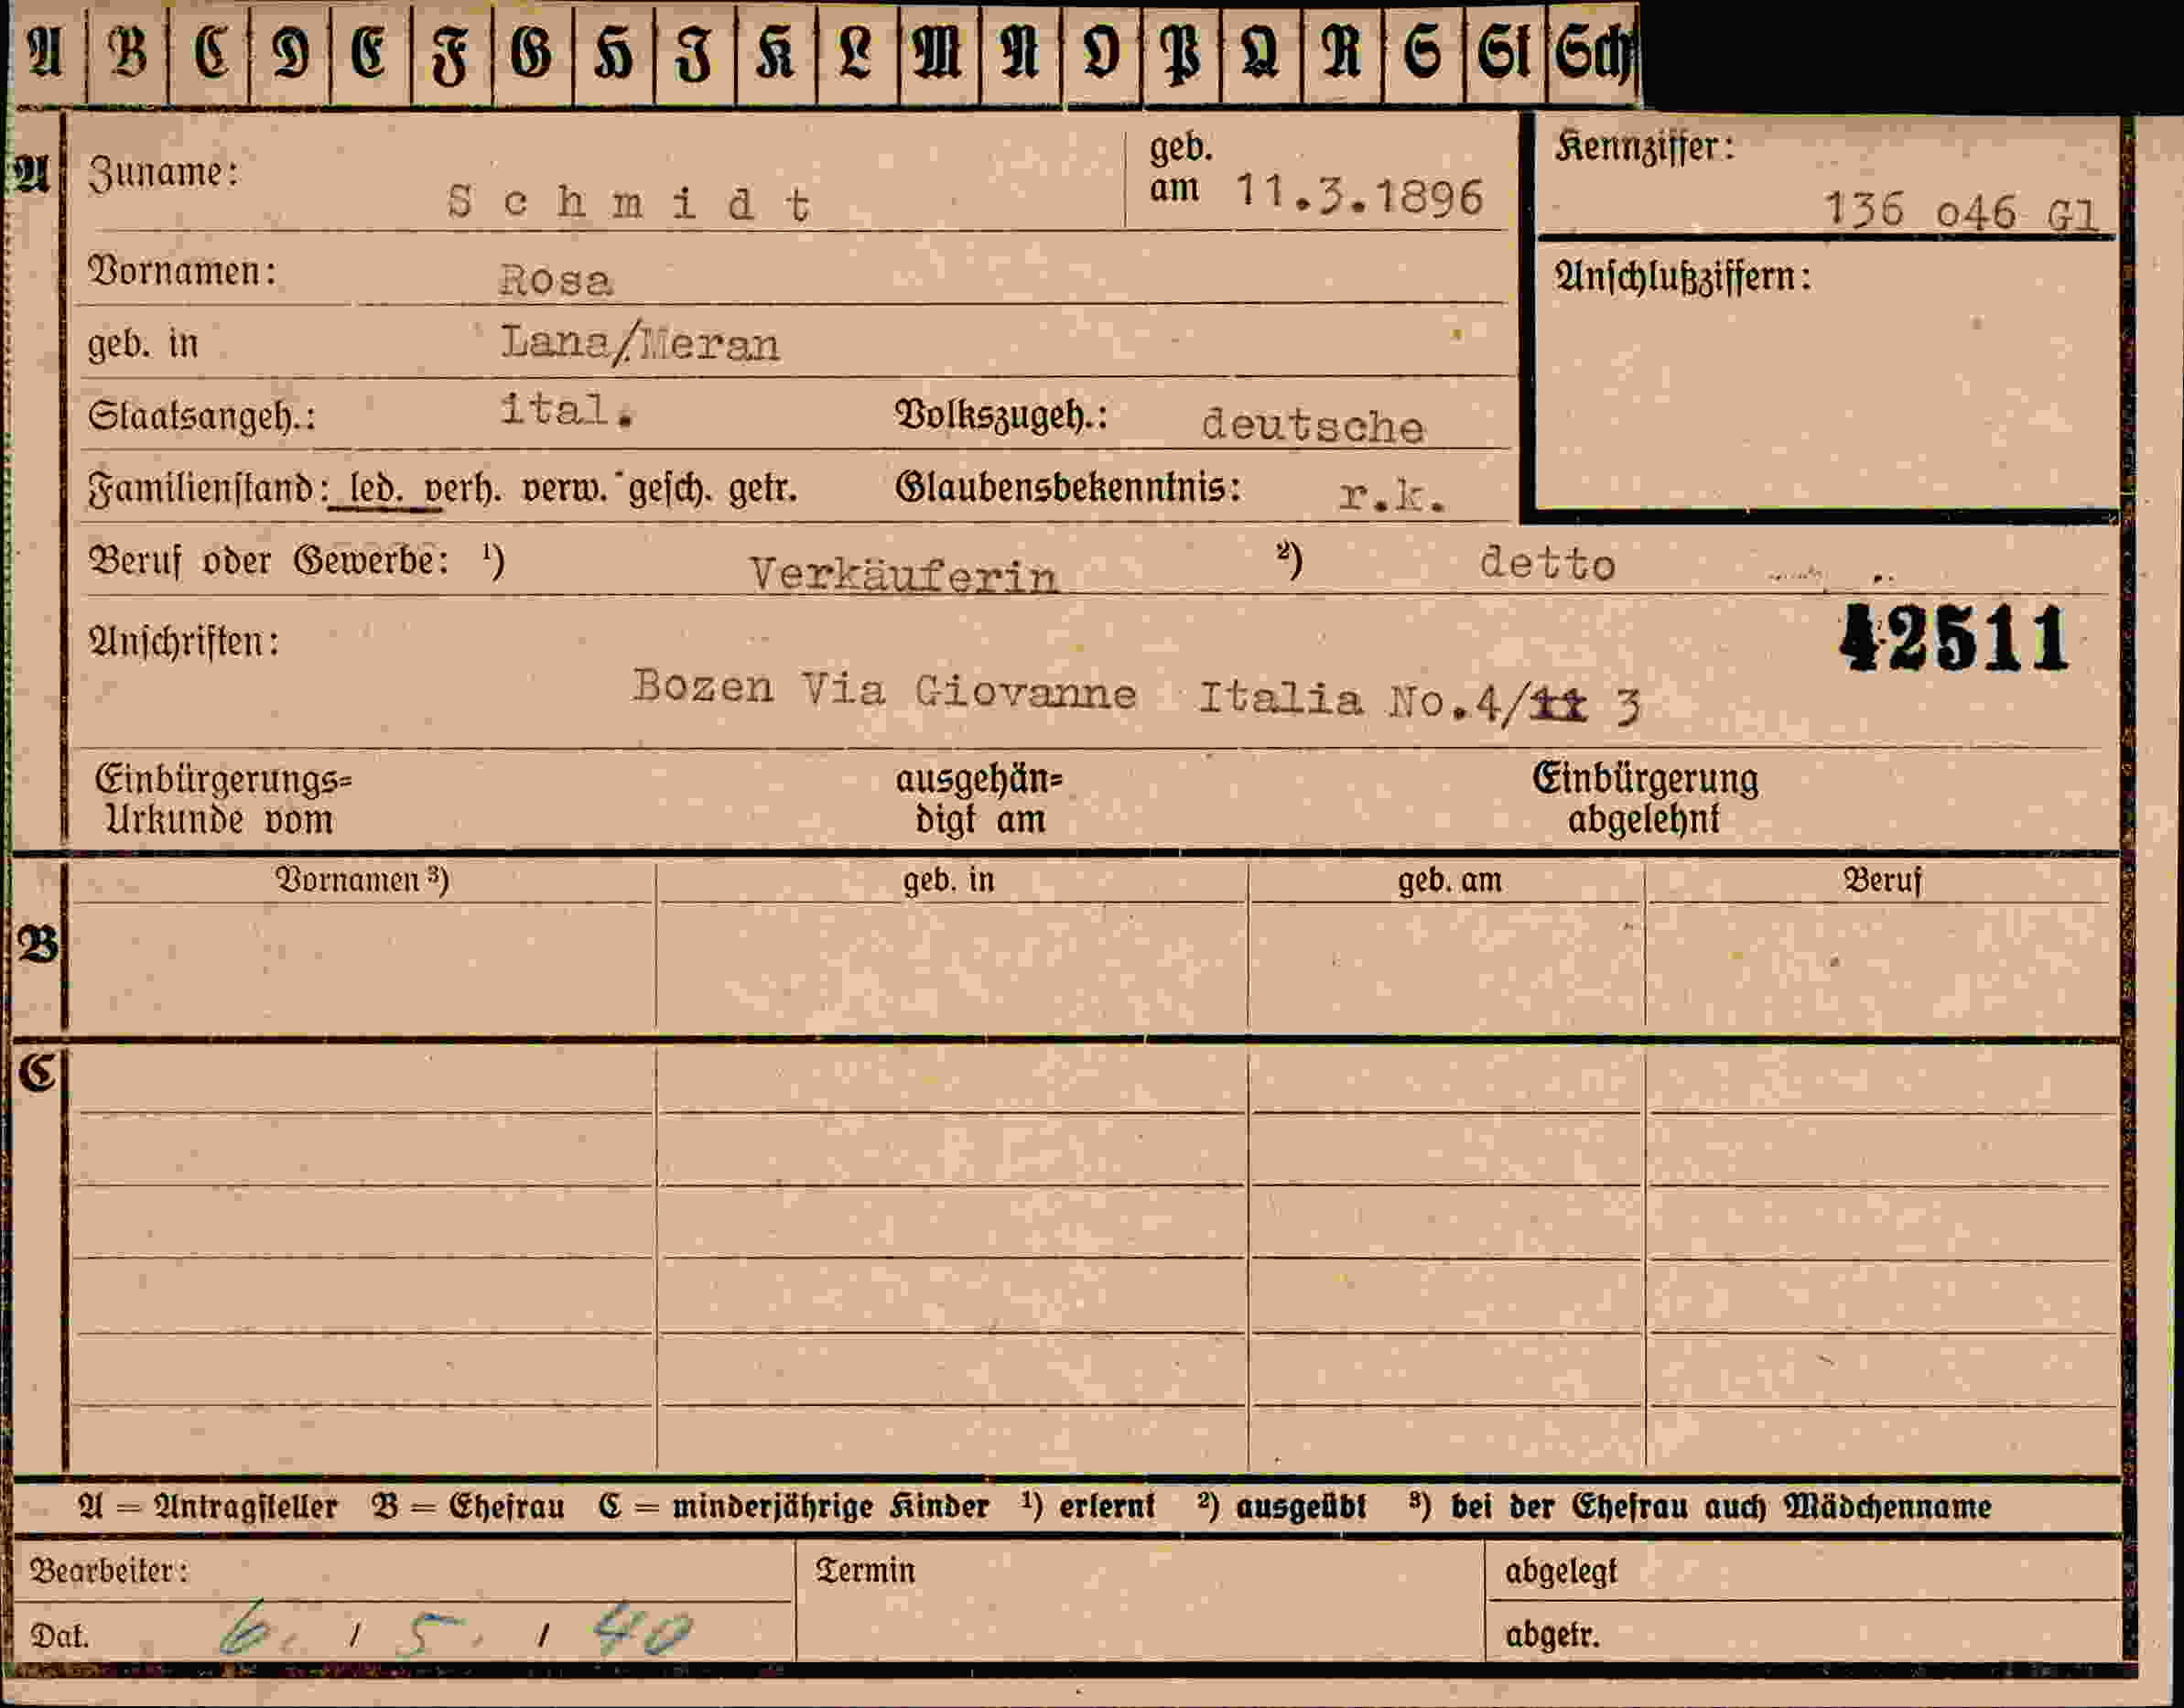Click the "Anschlußziffern:" label
Image resolution: width=2184 pixels, height=1708 pixels.
[x=1682, y=277]
